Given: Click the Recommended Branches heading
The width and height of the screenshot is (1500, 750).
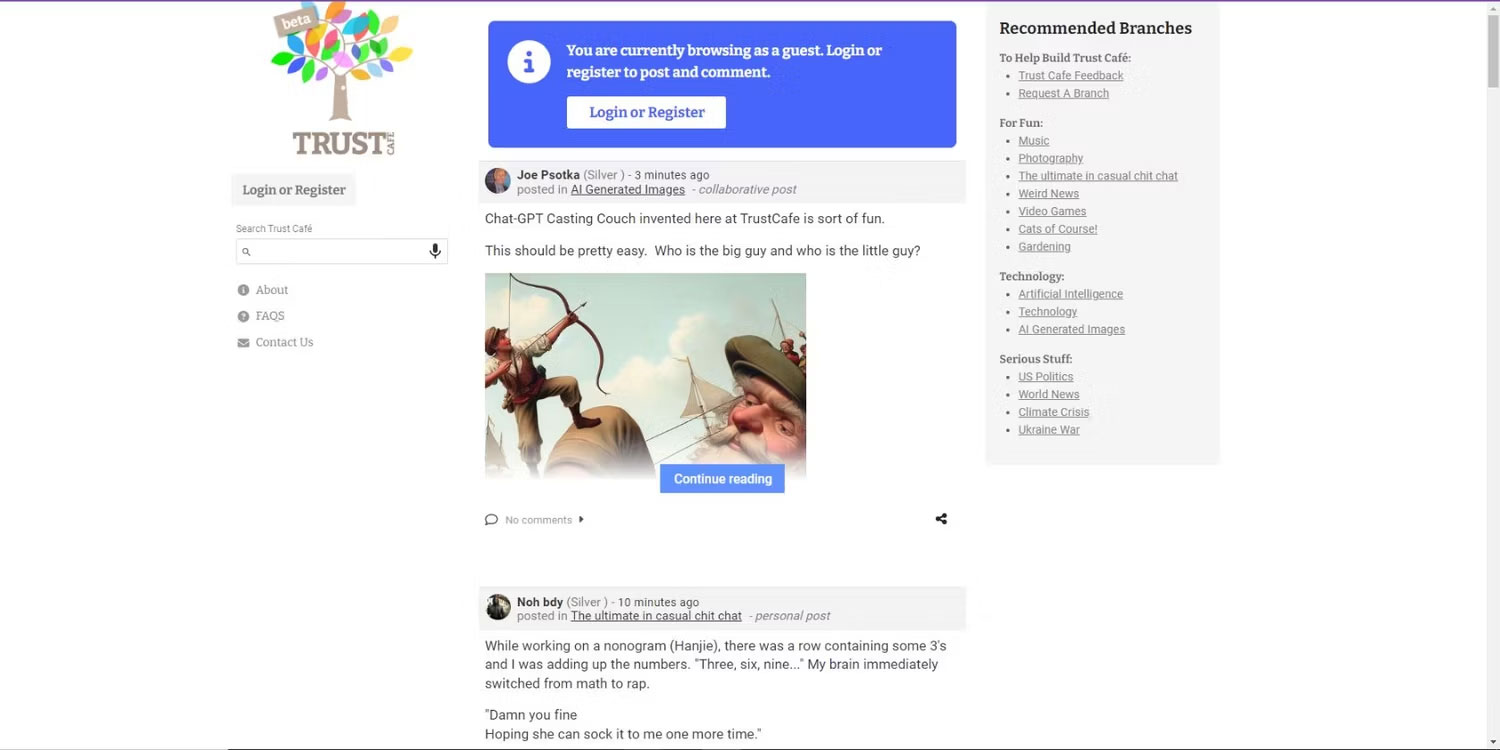Looking at the screenshot, I should coord(1096,28).
